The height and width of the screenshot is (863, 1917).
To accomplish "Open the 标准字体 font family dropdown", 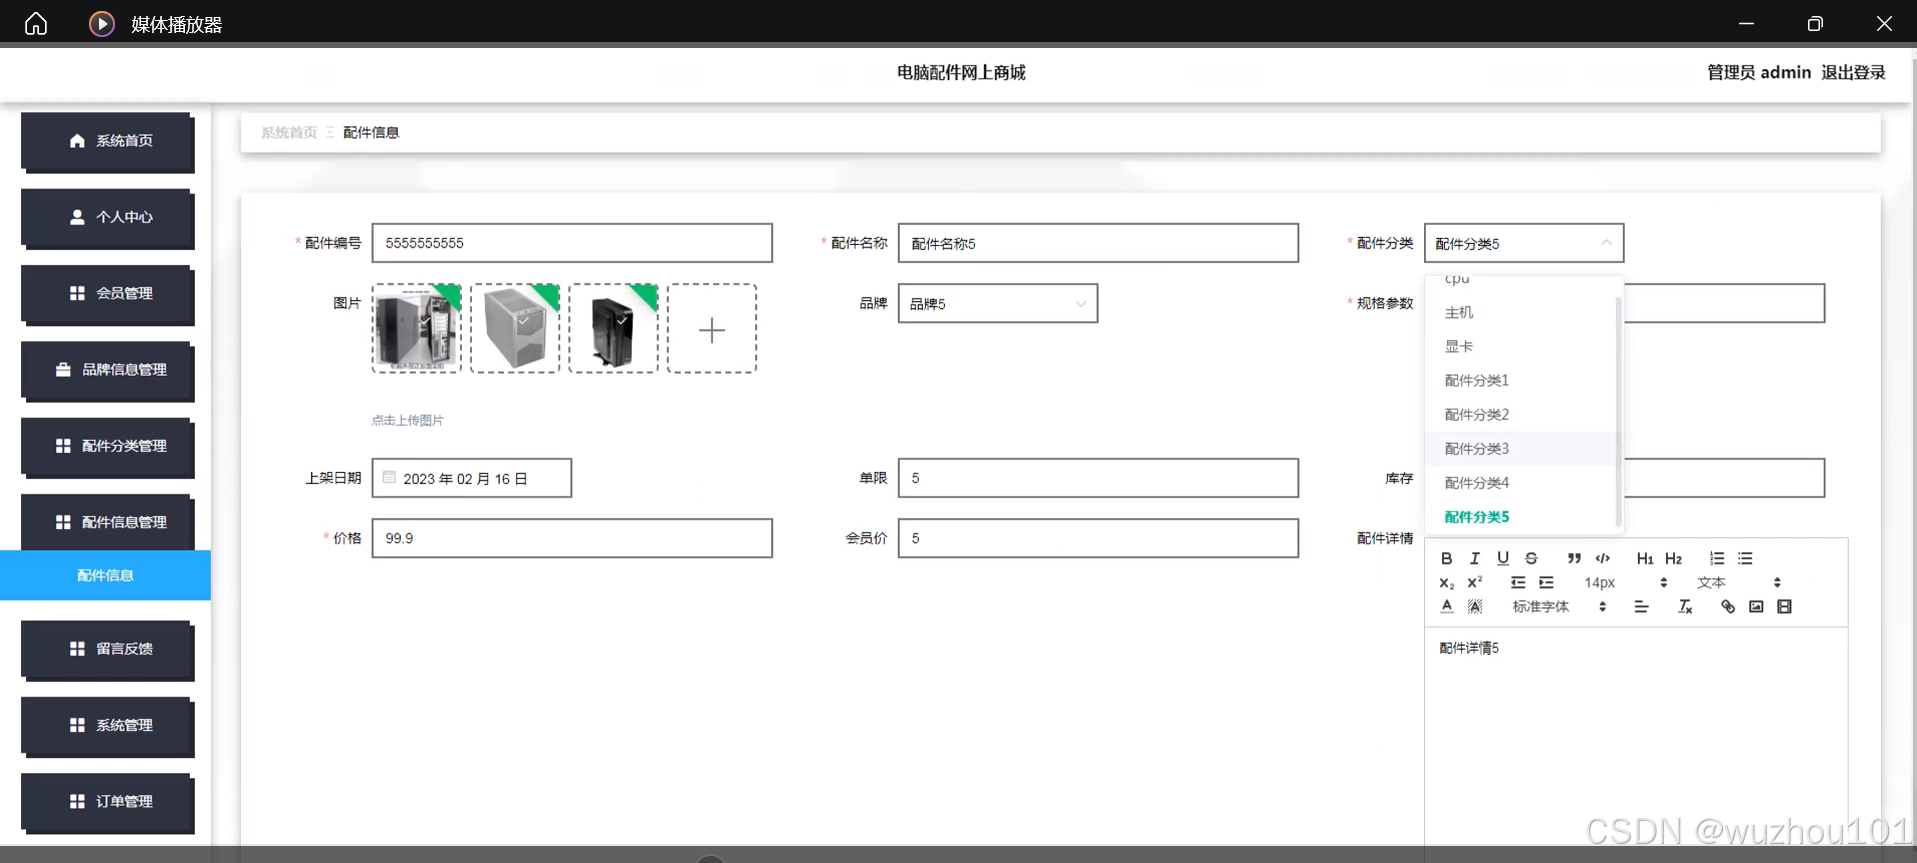I will [1559, 606].
